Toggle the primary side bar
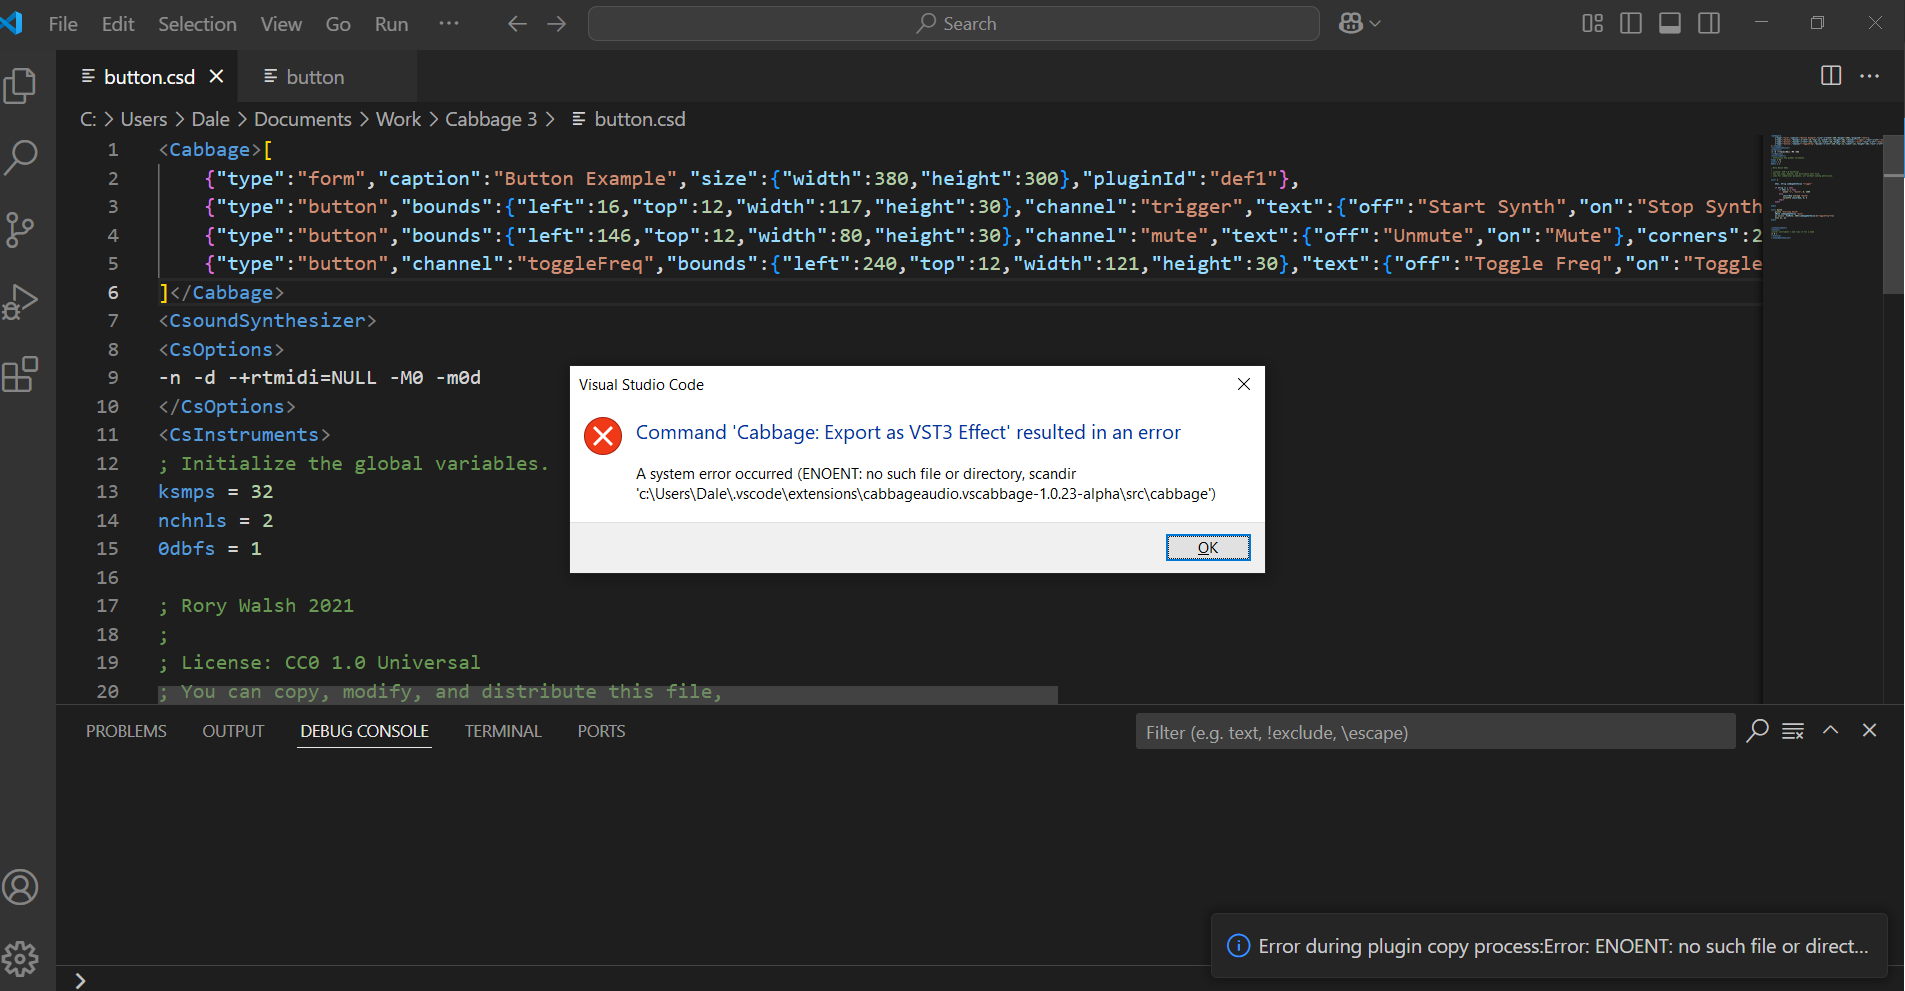The image size is (1905, 991). (1631, 24)
